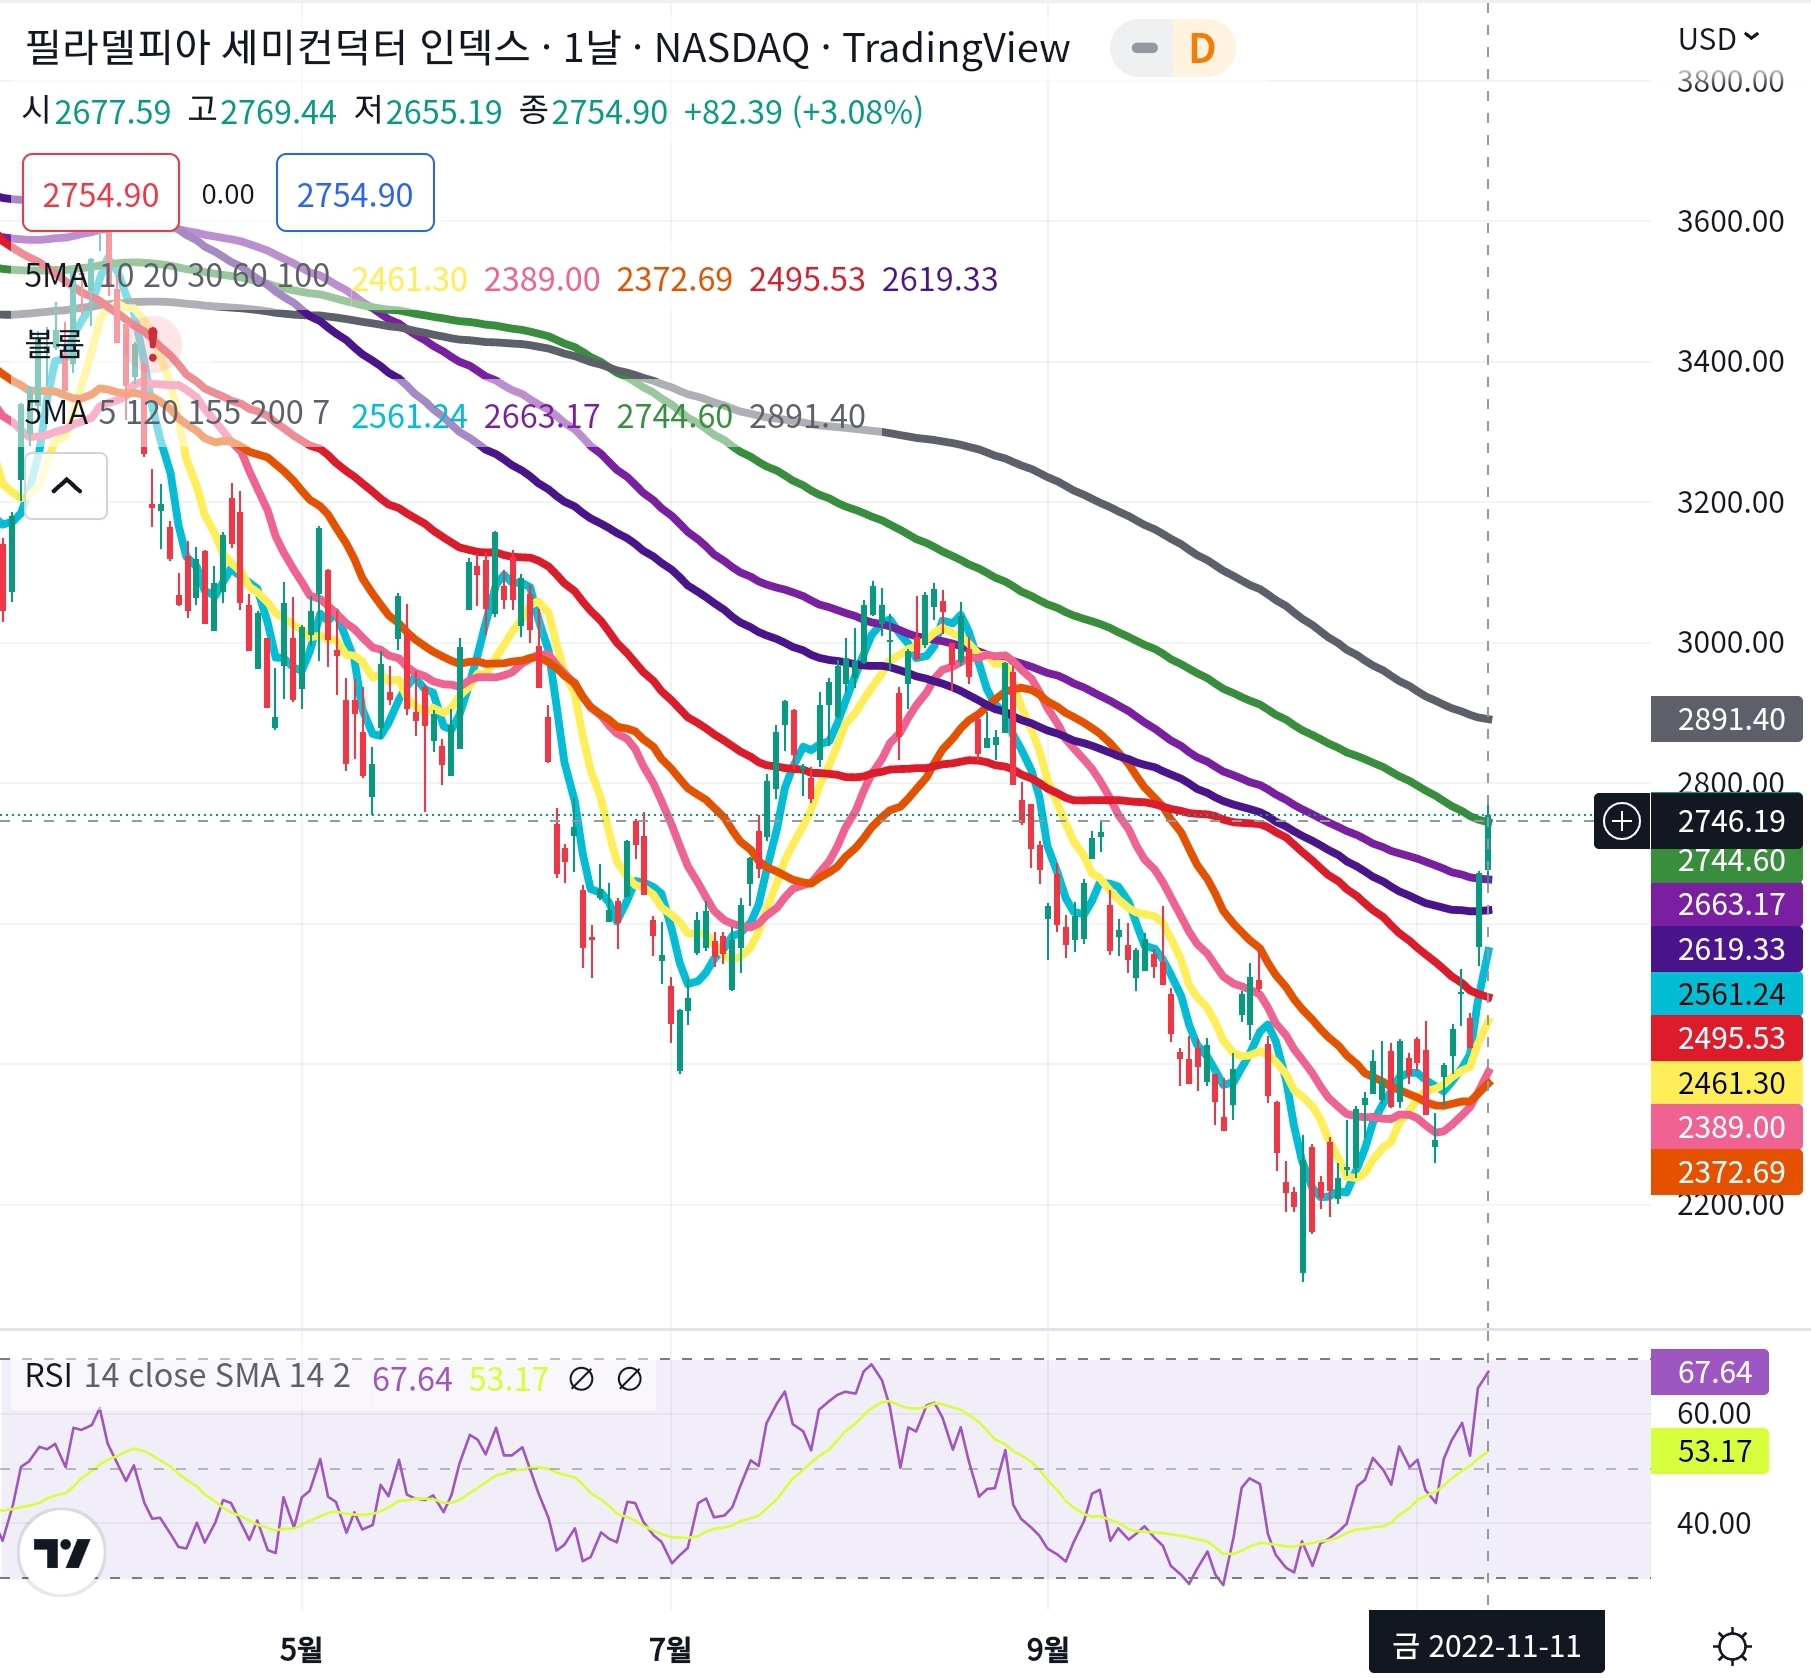
Task: Click the crosshair plus button on price axis
Action: pos(1621,822)
